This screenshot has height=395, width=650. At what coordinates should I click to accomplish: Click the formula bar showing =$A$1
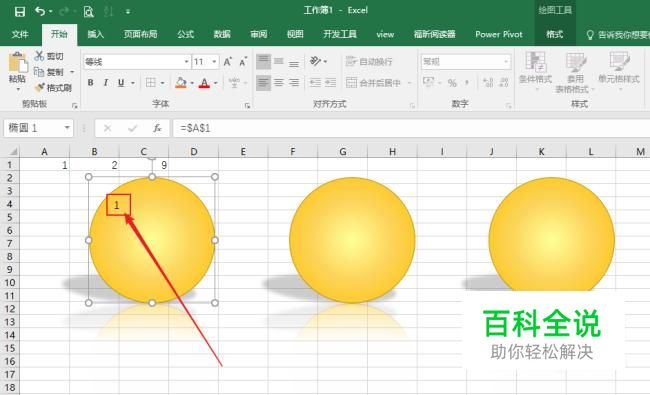click(410, 128)
